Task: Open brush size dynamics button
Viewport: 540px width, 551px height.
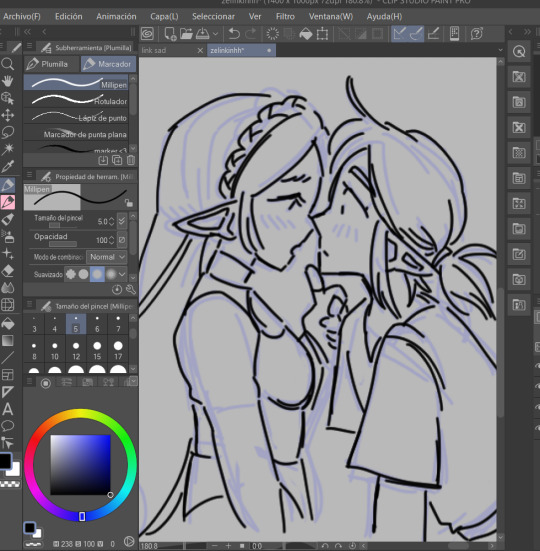Action: [122, 221]
